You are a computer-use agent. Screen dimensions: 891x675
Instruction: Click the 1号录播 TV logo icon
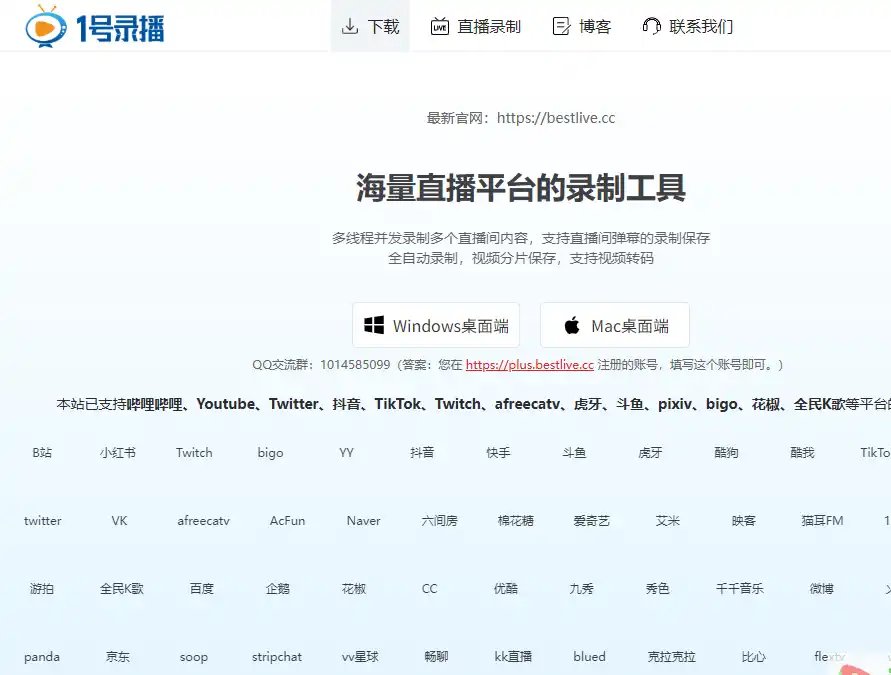click(x=47, y=26)
